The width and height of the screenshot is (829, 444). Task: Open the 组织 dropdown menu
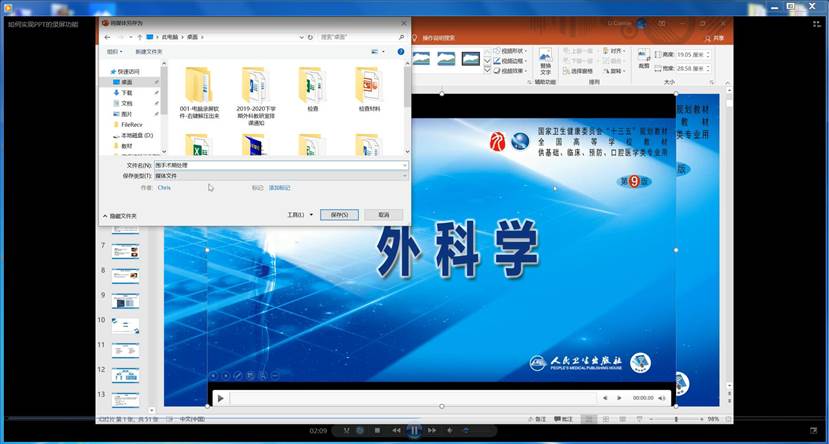tap(114, 52)
